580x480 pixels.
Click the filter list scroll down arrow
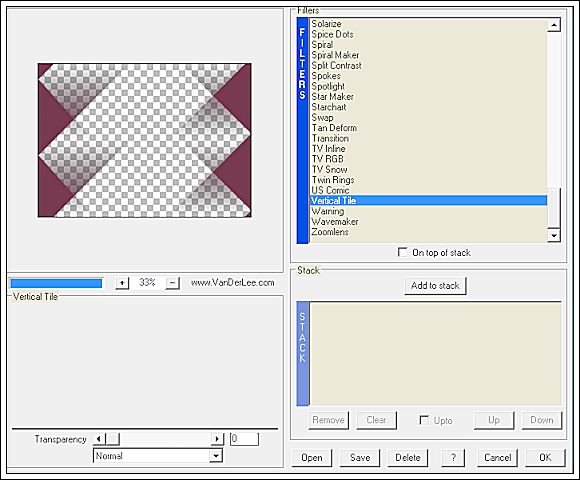coord(554,235)
